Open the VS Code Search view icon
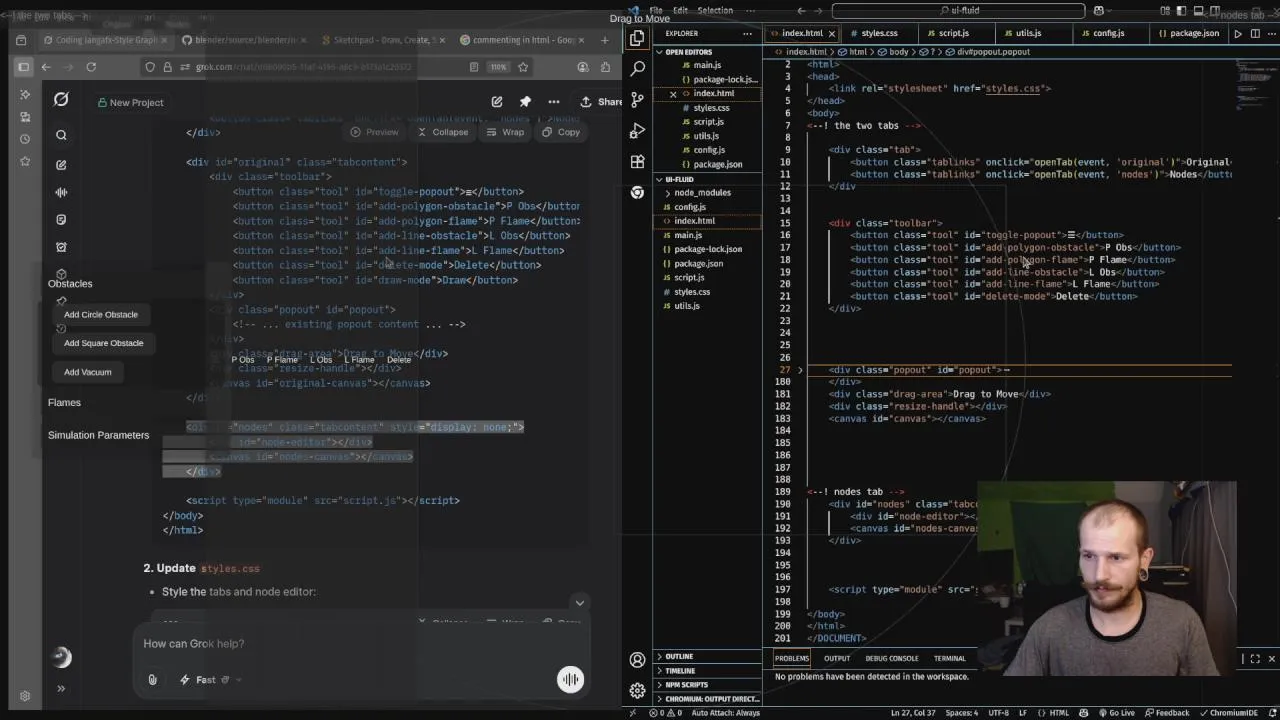1280x720 pixels. 637,68
